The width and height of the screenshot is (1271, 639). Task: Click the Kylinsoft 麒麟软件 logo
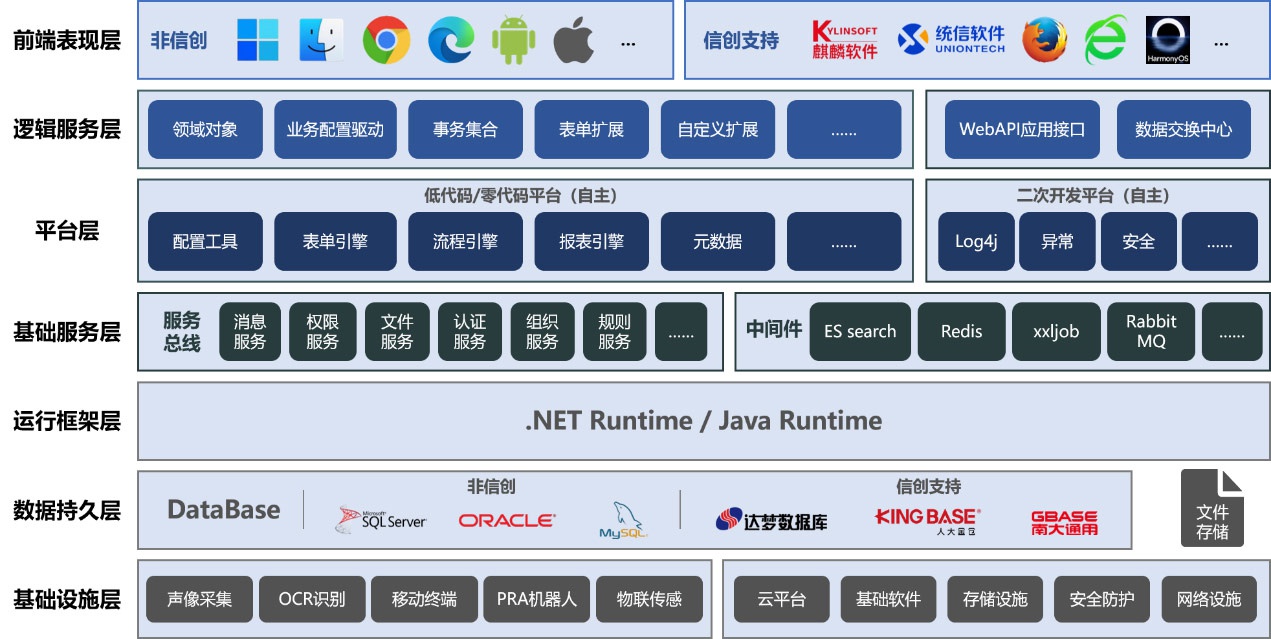click(844, 40)
